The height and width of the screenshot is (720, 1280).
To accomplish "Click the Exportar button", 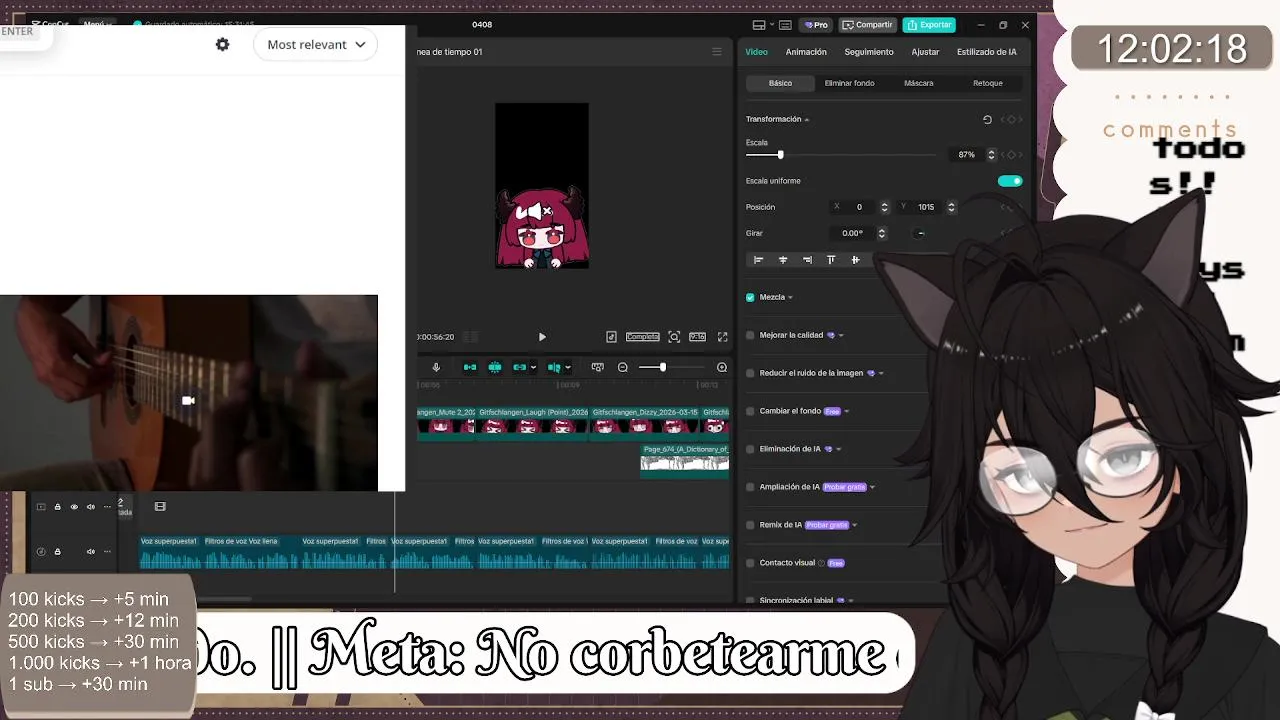I will coord(929,25).
